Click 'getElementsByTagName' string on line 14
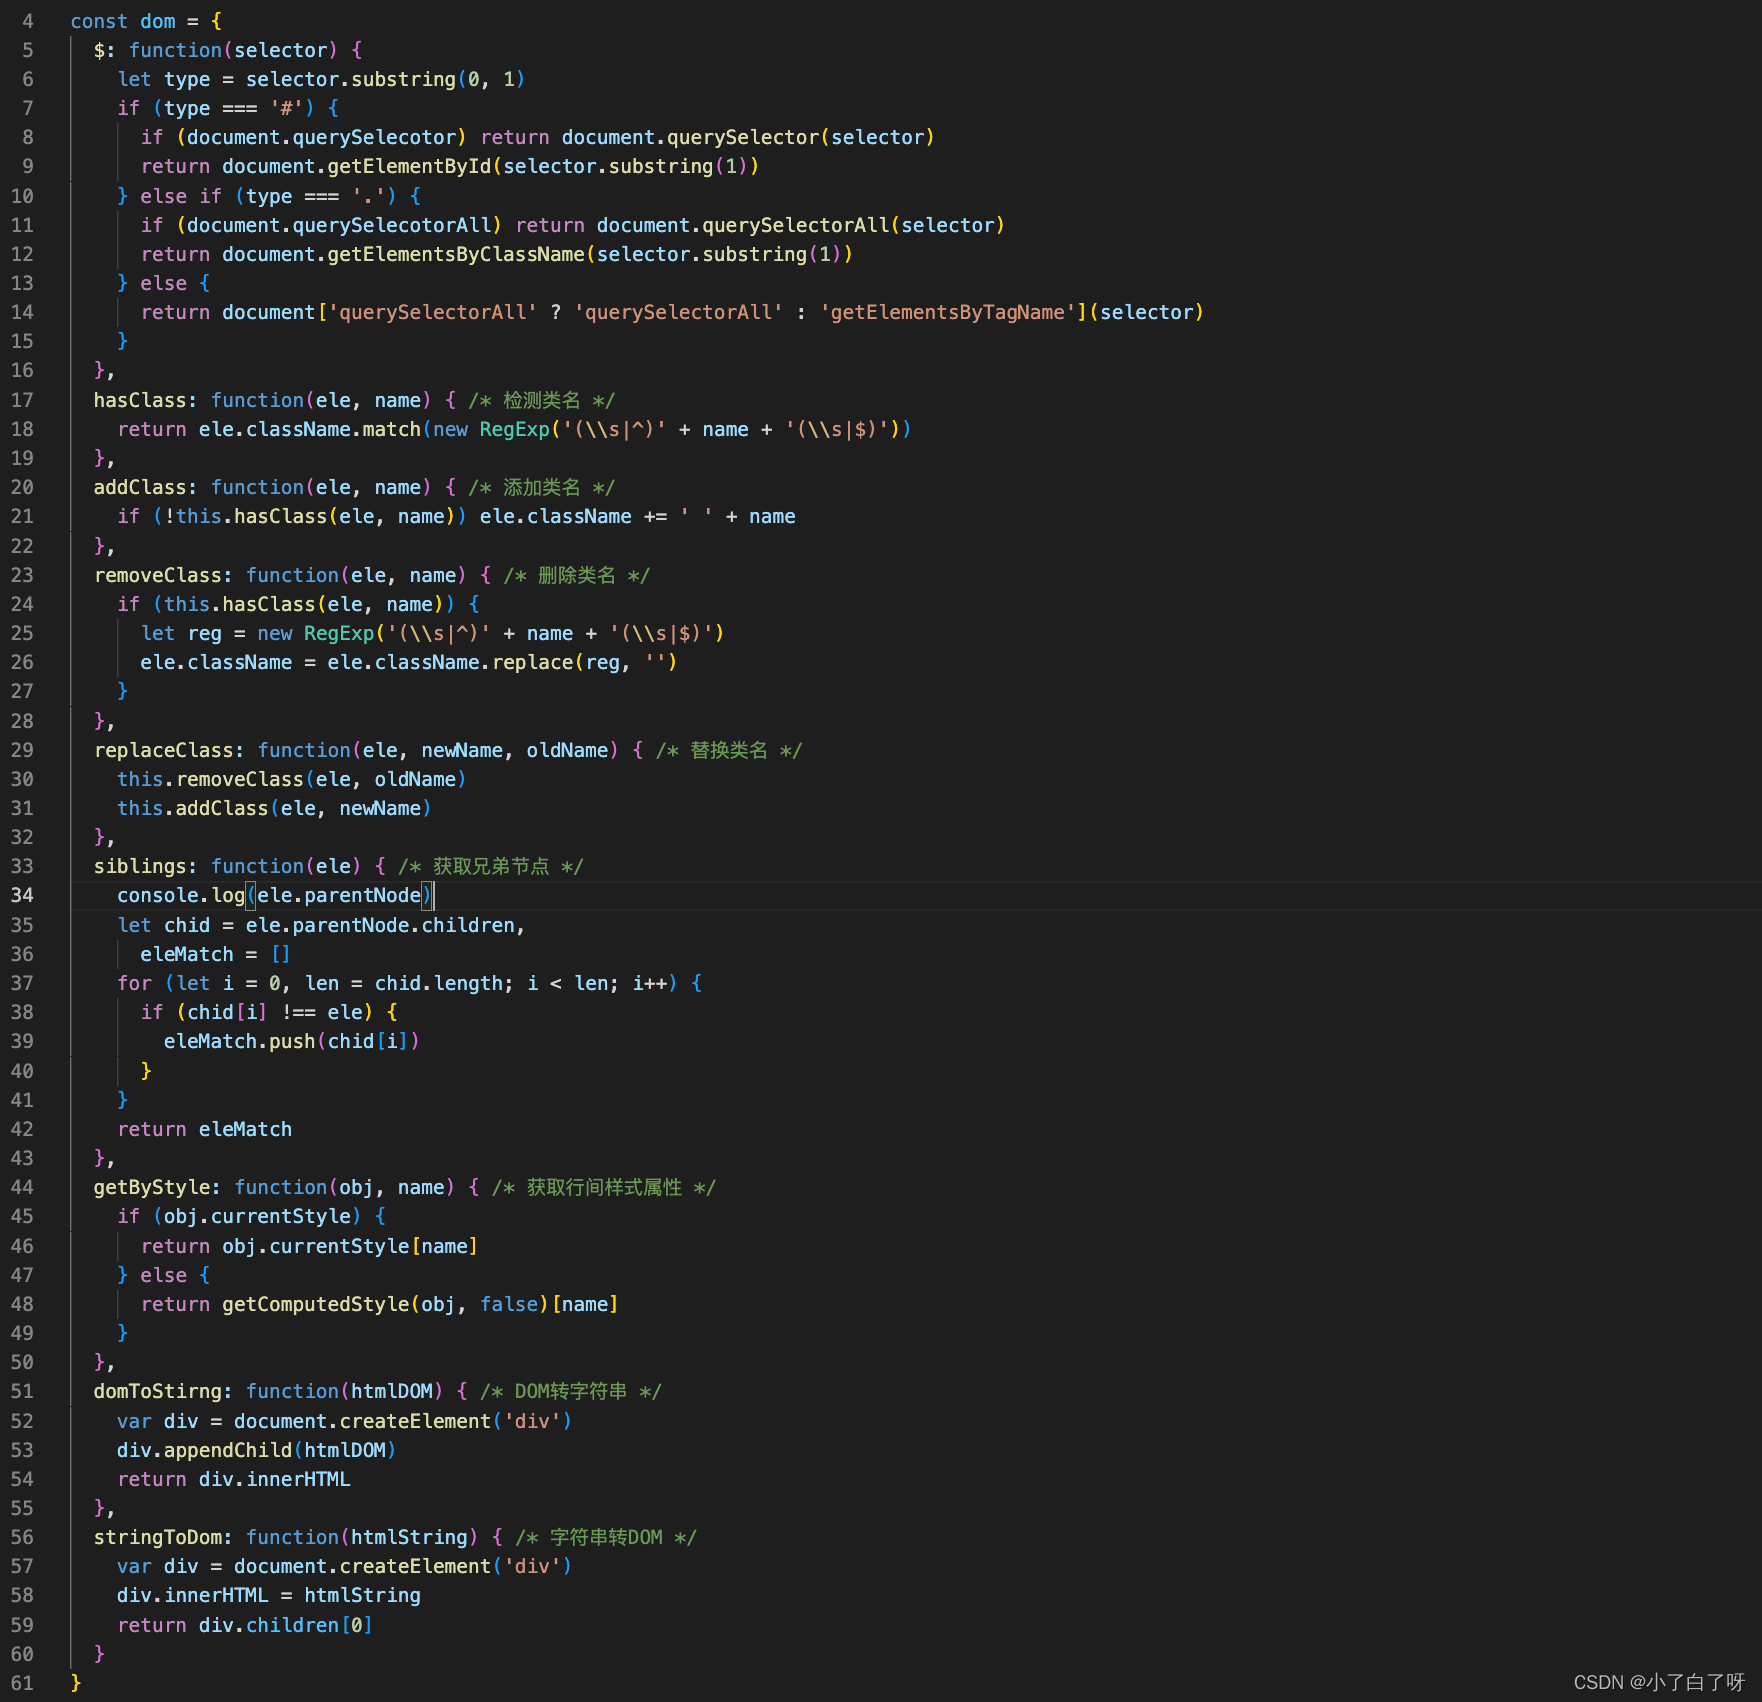 click(x=947, y=312)
